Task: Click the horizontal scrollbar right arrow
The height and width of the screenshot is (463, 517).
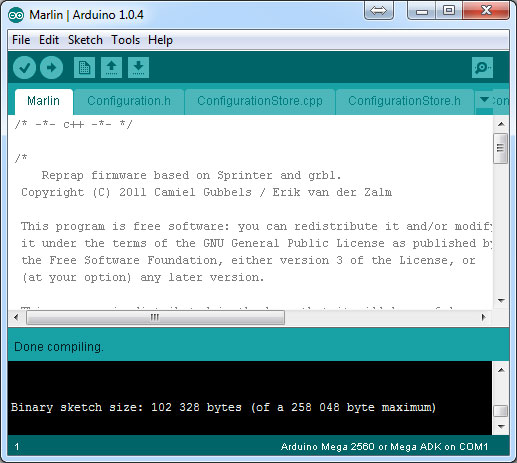Action: point(484,317)
